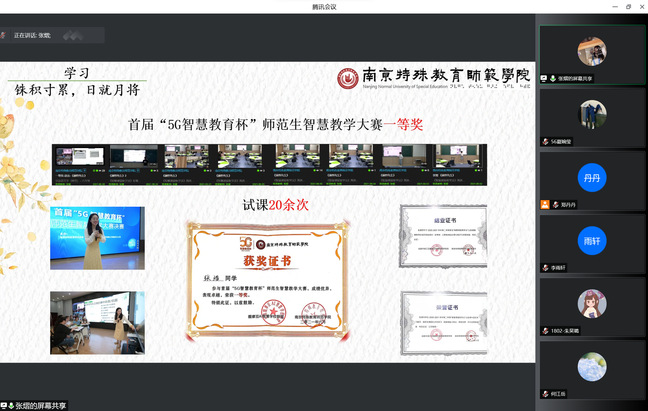This screenshot has width=648, height=411.
Task: Click the mic icon beside 郑丹丹
Action: point(546,205)
